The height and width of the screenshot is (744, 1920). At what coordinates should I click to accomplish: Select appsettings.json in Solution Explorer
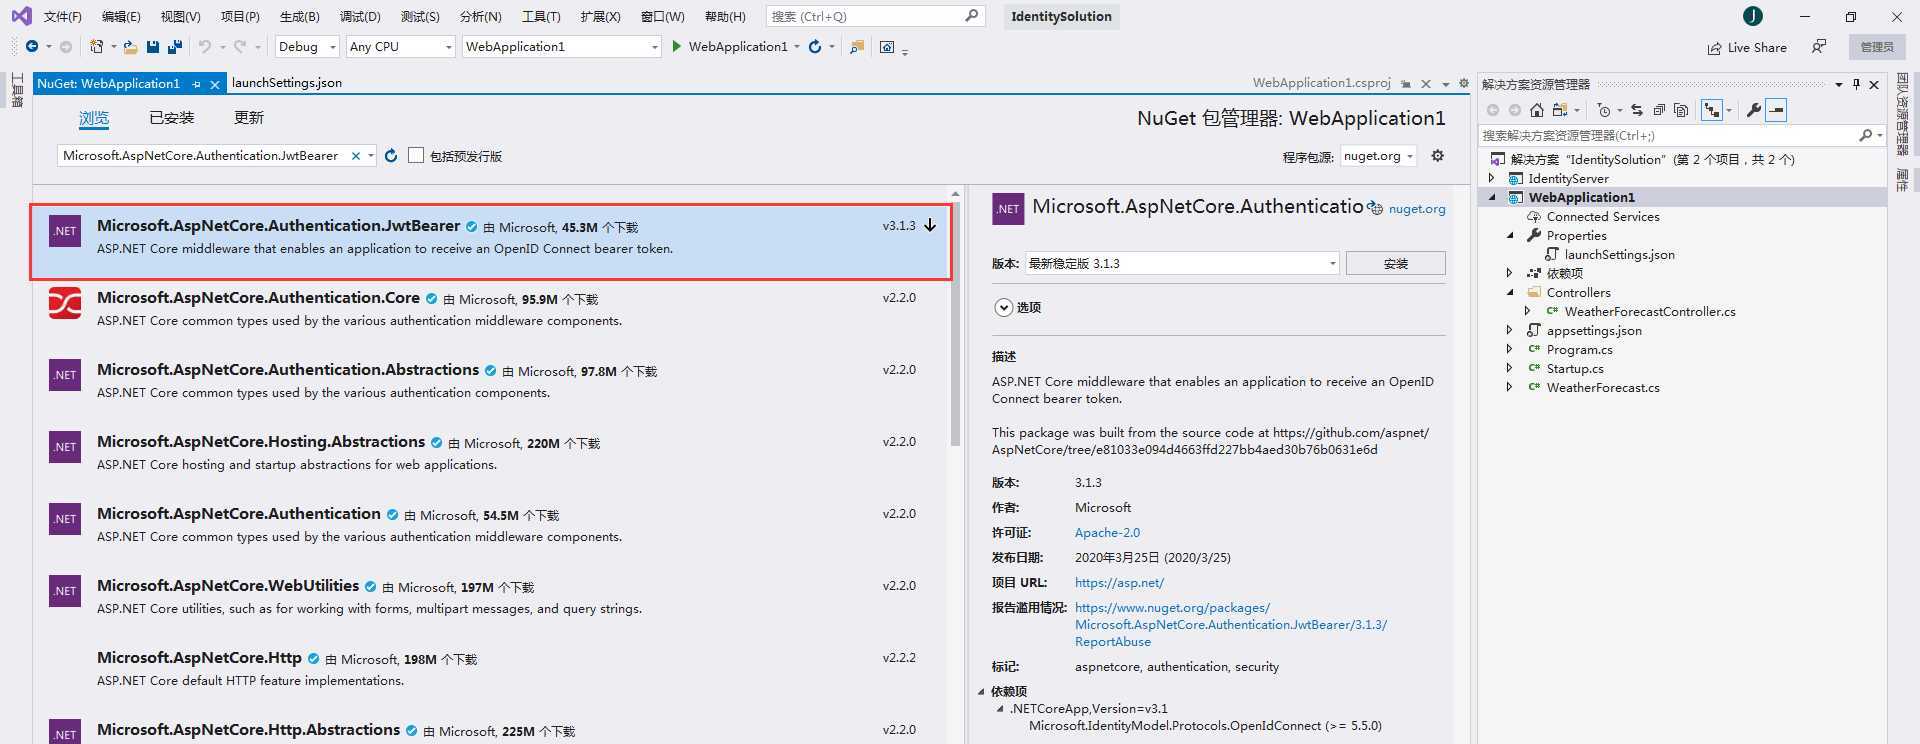tap(1593, 330)
